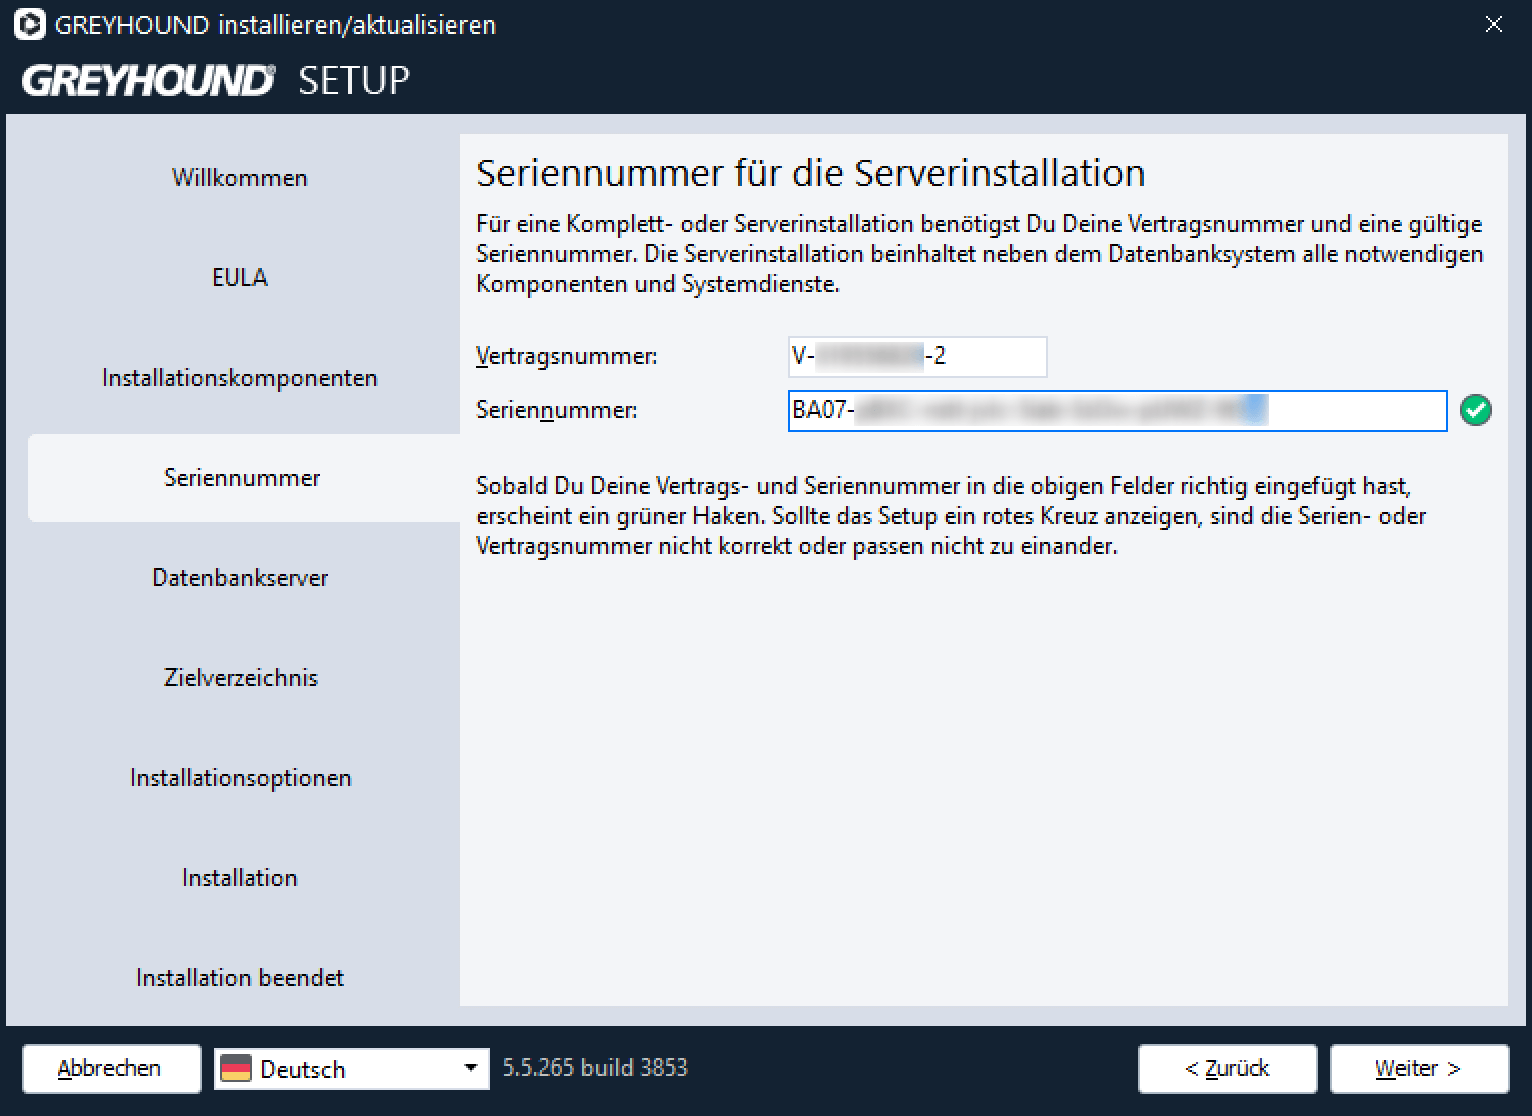1532x1116 pixels.
Task: Click heading Seriennummer für die Serverinstallation
Action: pyautogui.click(x=811, y=173)
